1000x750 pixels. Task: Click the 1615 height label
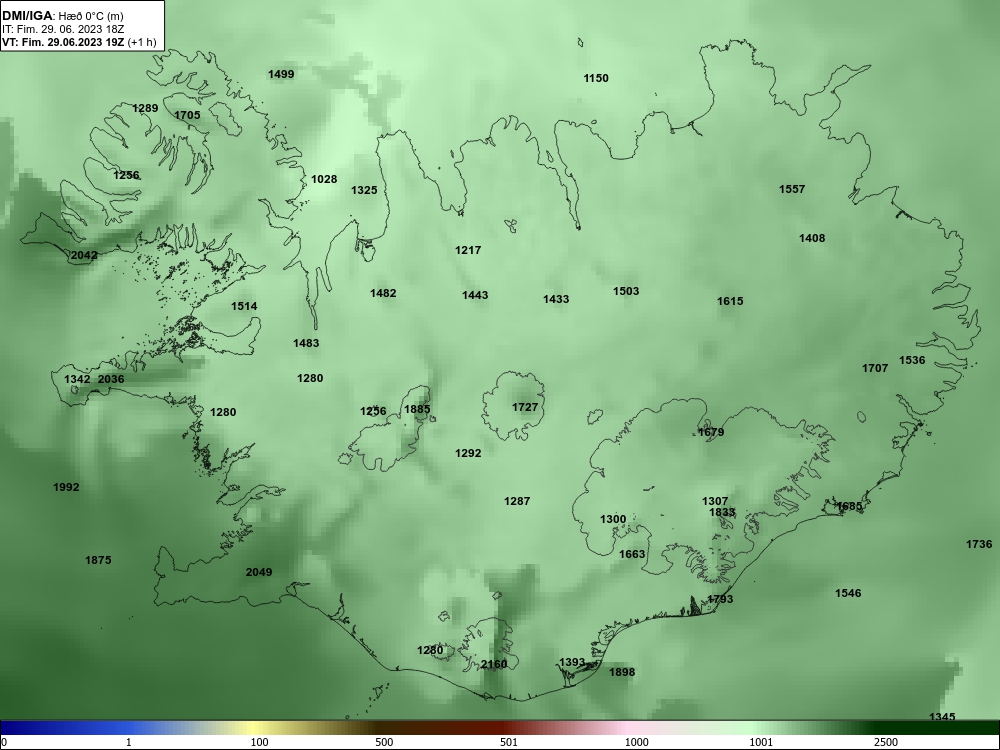click(730, 301)
